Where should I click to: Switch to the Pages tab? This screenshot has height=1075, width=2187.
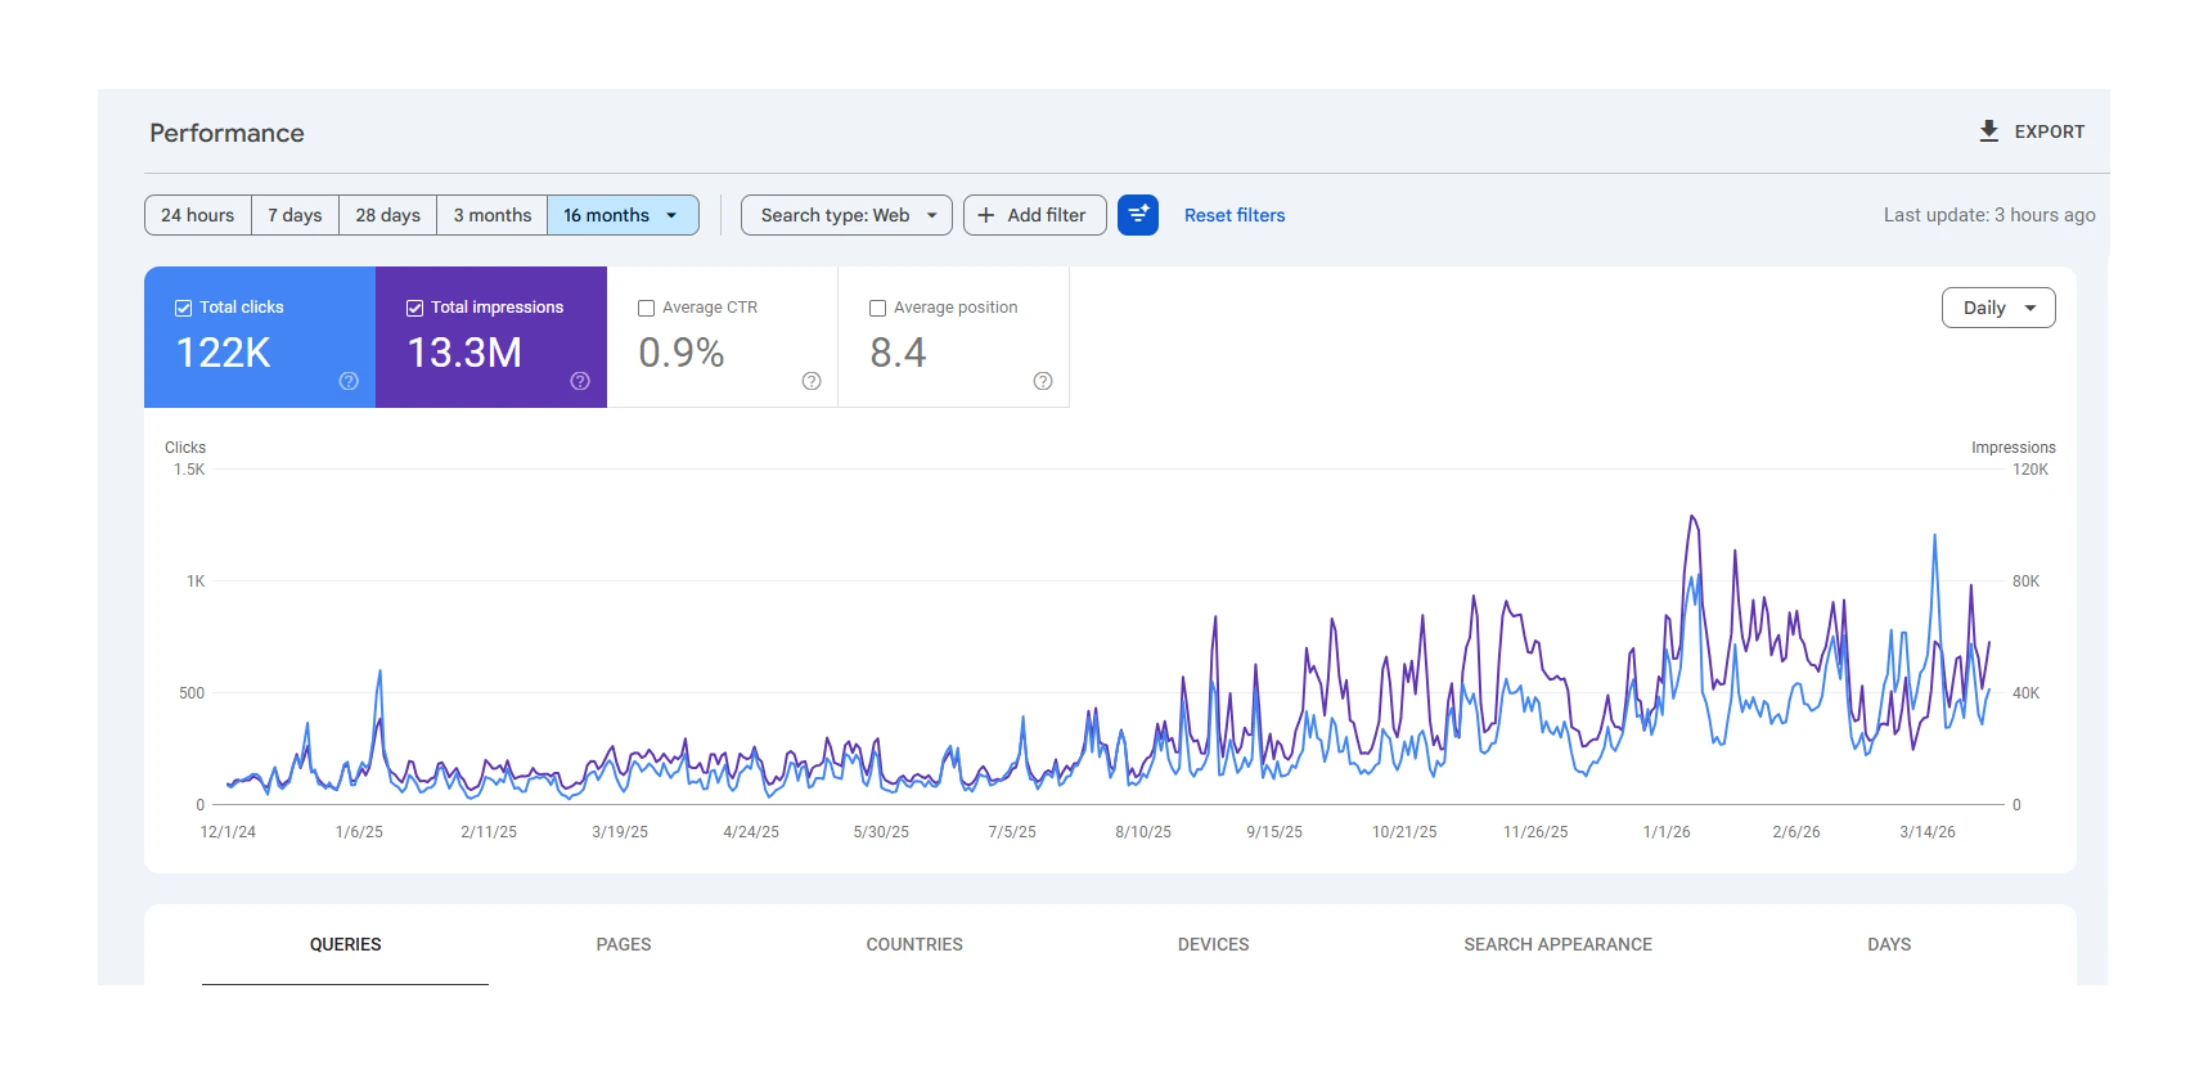623,944
